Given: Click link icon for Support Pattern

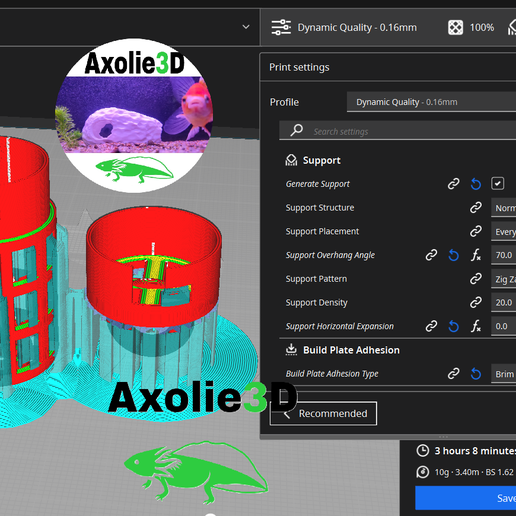Looking at the screenshot, I should [476, 279].
